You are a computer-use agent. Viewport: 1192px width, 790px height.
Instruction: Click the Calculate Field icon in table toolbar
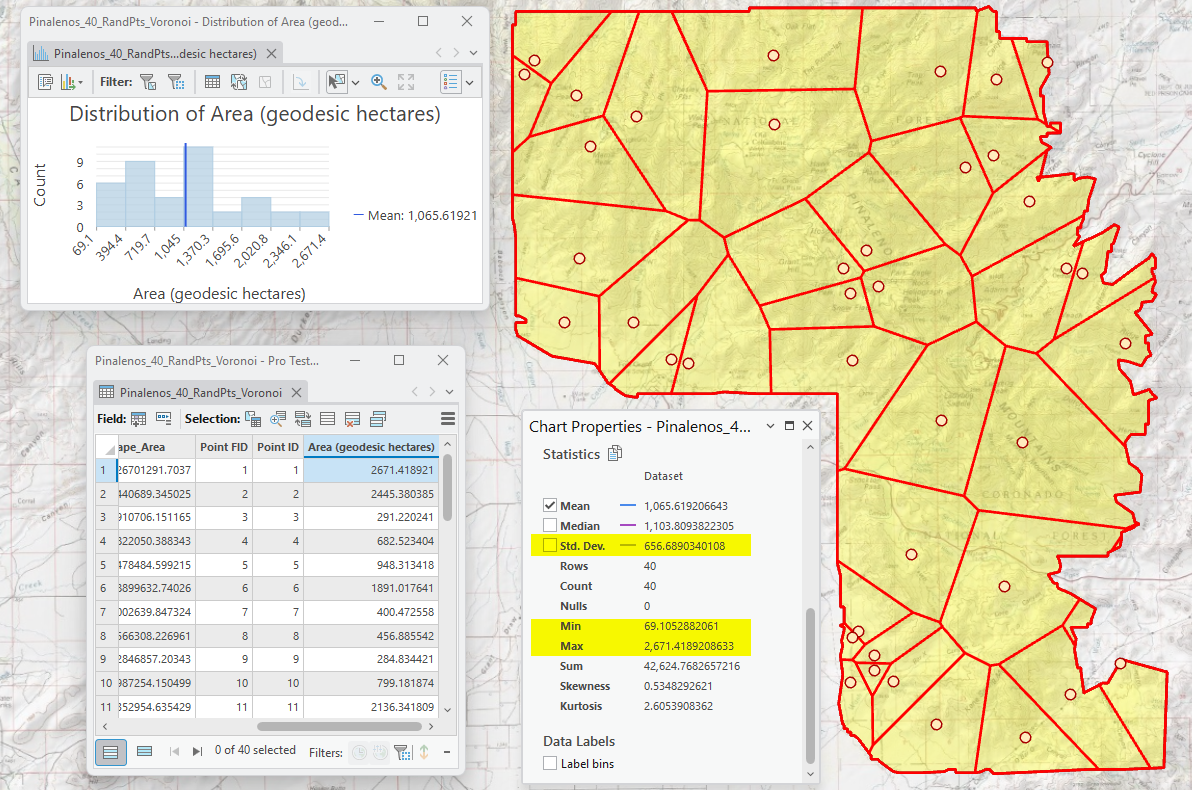tap(163, 419)
